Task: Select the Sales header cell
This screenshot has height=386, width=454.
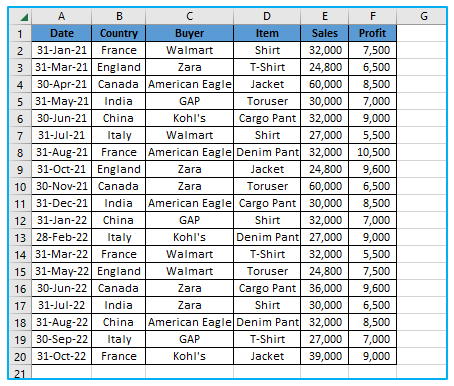Action: [x=325, y=33]
